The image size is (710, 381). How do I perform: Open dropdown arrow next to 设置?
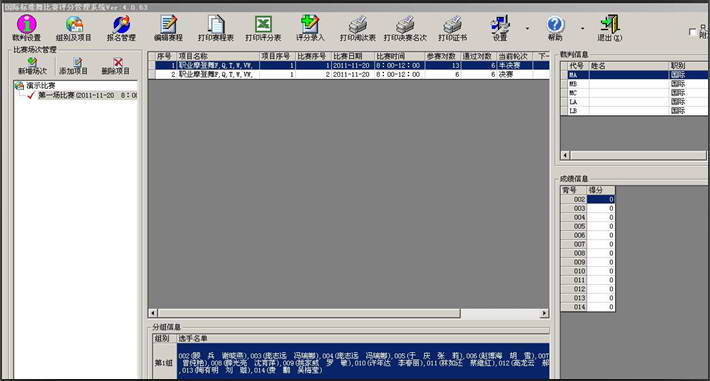(x=528, y=29)
